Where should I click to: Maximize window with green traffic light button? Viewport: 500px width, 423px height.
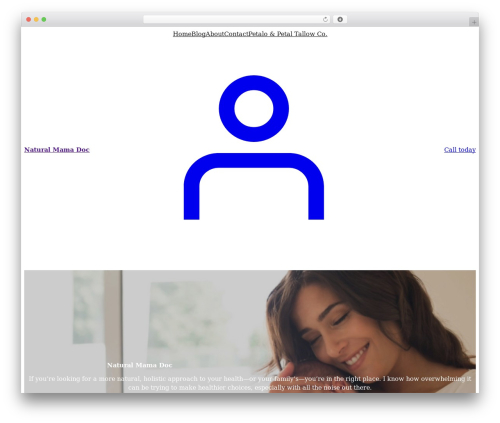[44, 20]
